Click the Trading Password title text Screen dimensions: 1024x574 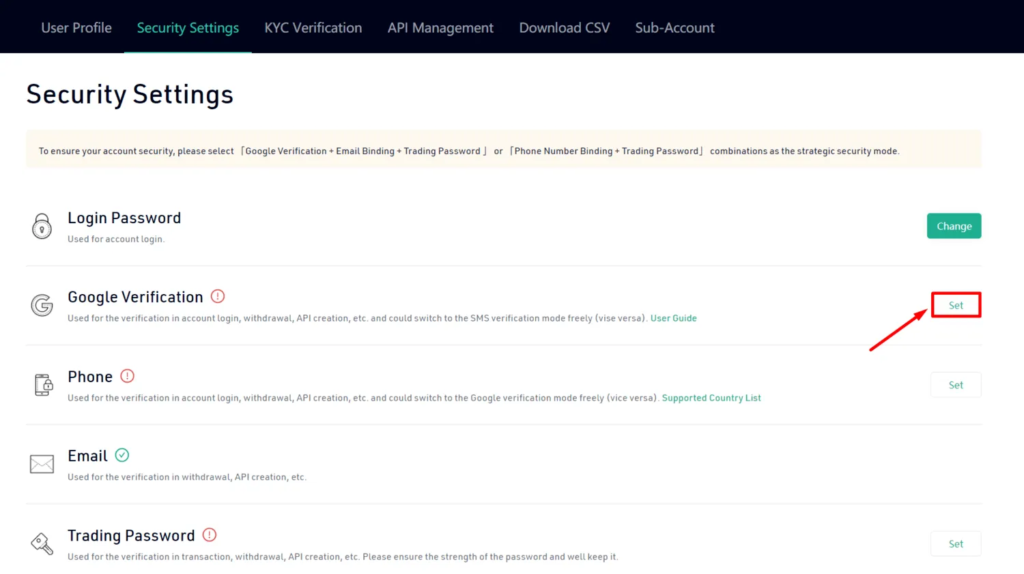[x=131, y=535]
